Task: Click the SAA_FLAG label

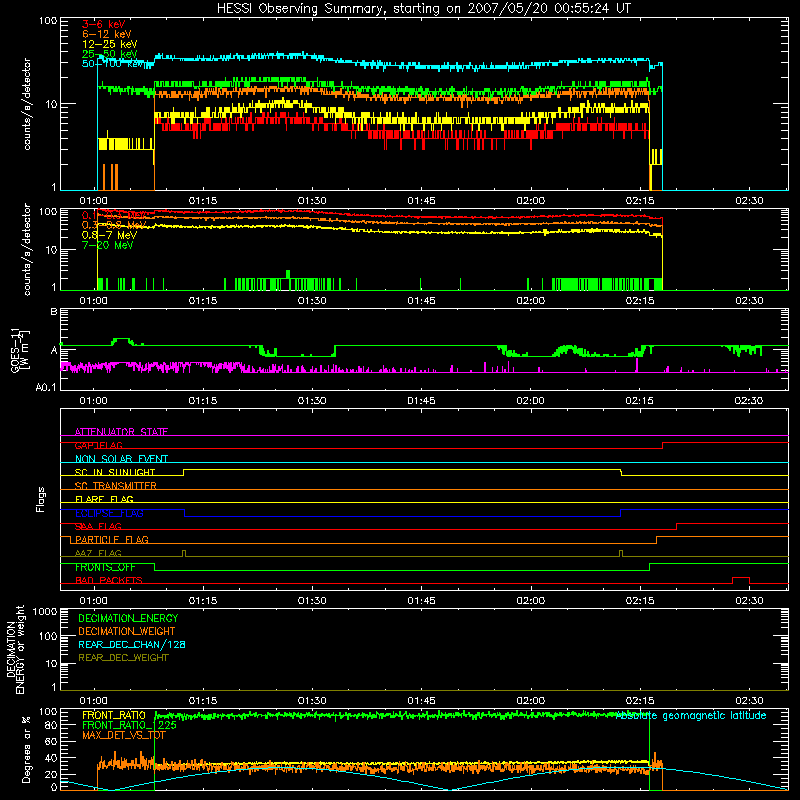Action: coord(98,526)
